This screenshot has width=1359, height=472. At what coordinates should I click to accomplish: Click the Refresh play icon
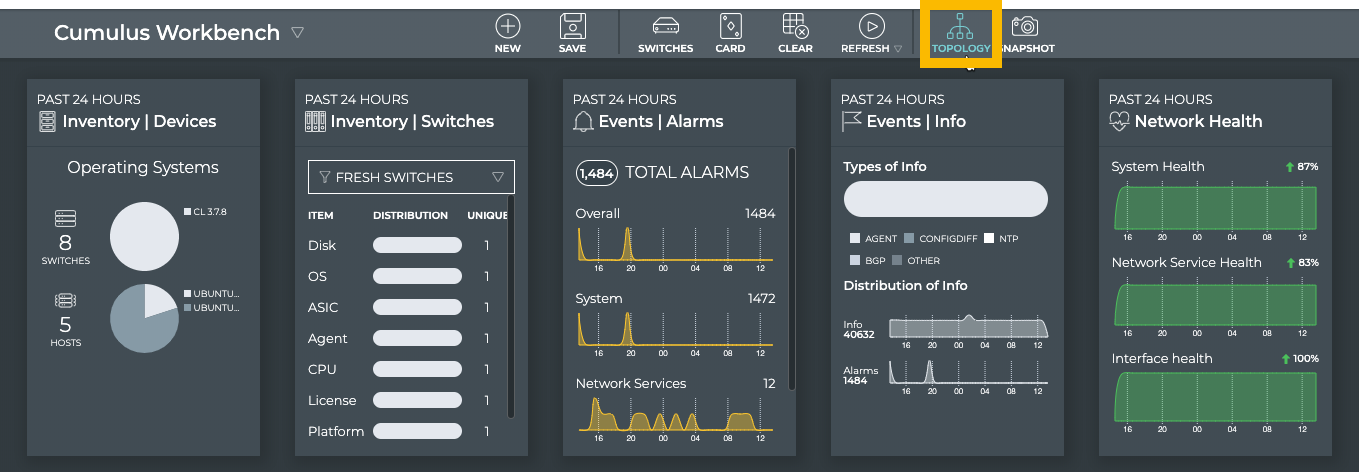click(871, 27)
